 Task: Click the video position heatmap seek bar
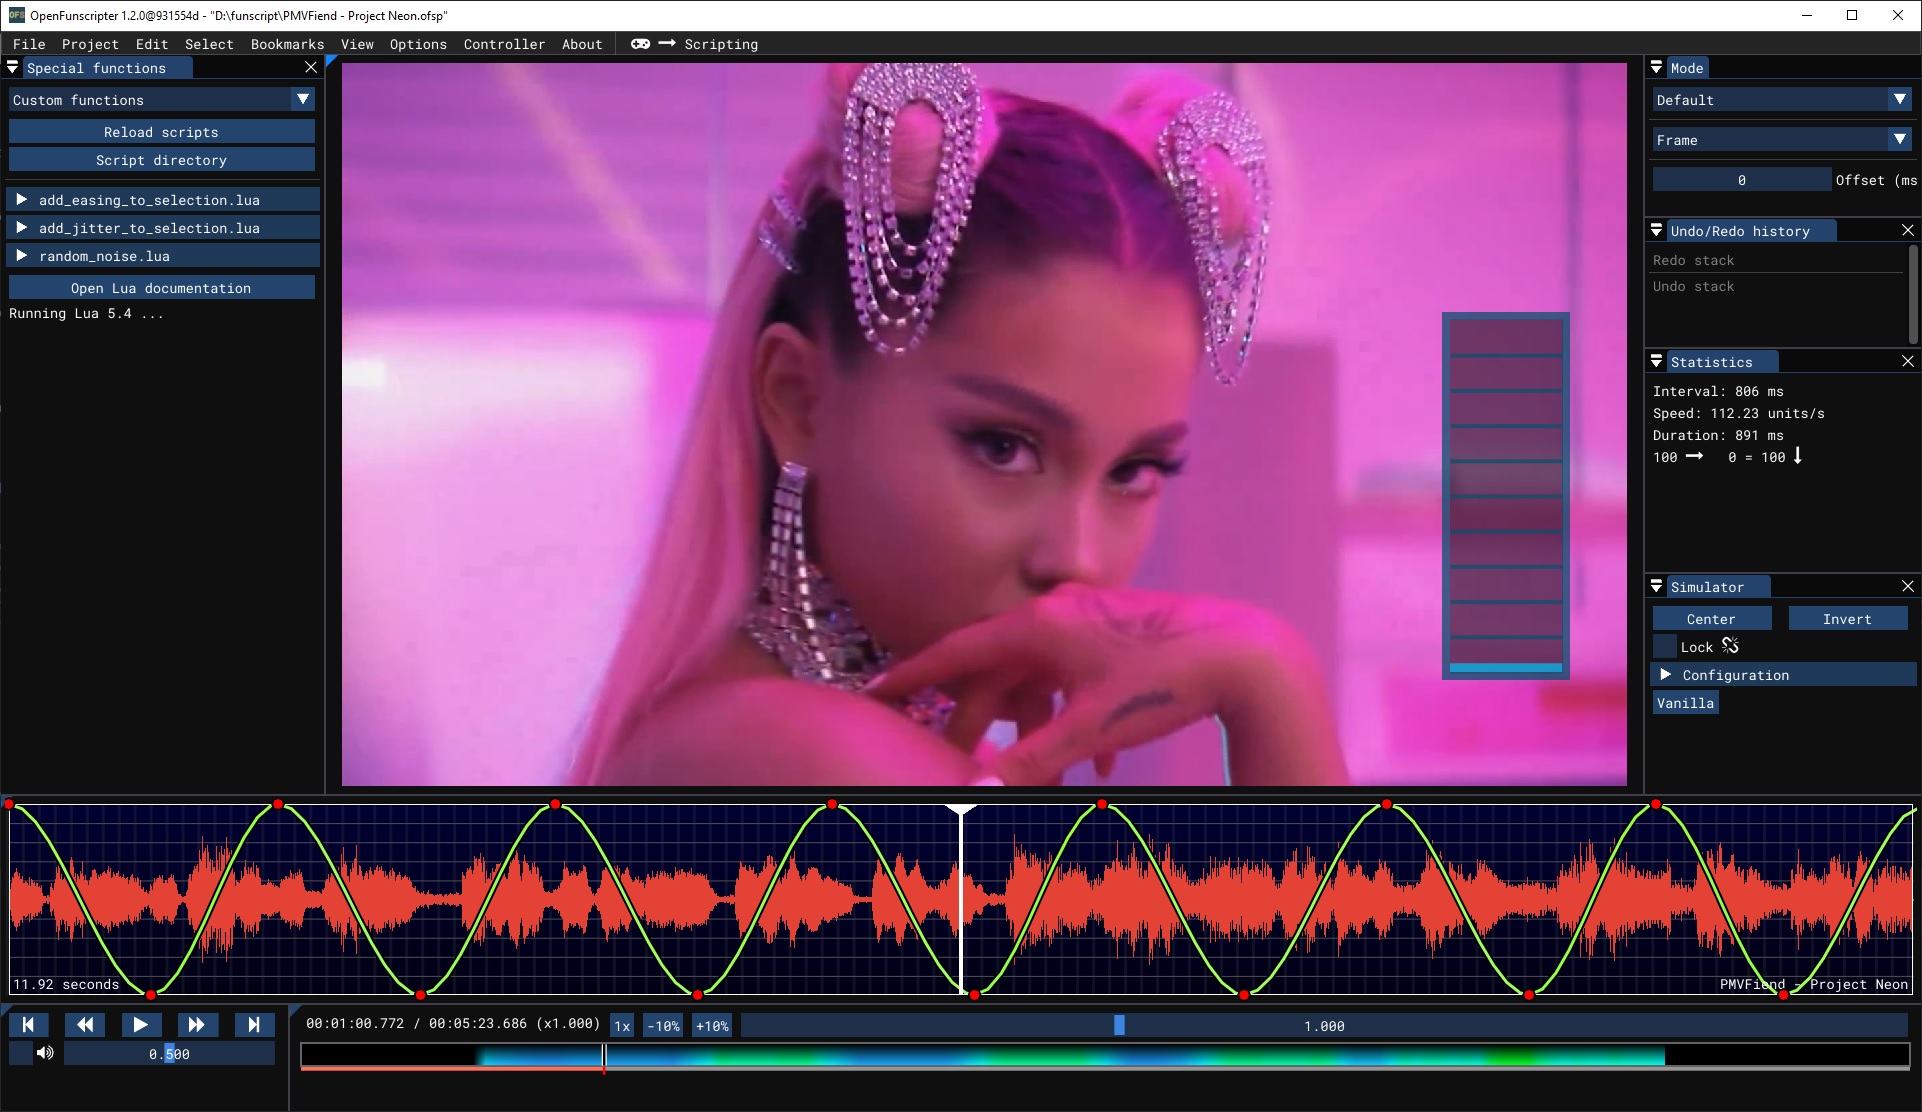coord(1105,1055)
